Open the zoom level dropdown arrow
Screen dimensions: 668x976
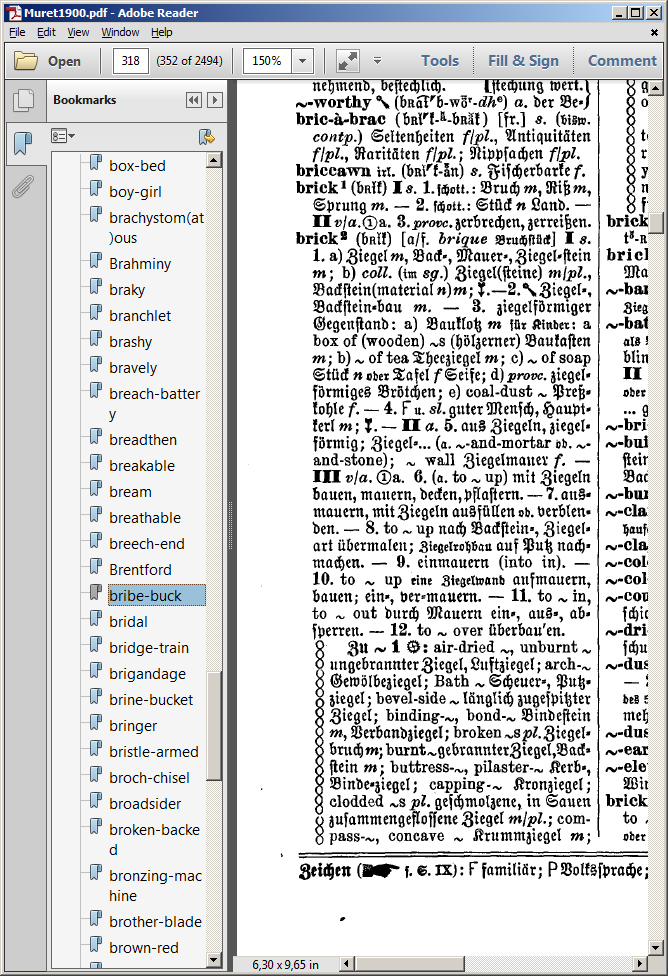tap(303, 61)
